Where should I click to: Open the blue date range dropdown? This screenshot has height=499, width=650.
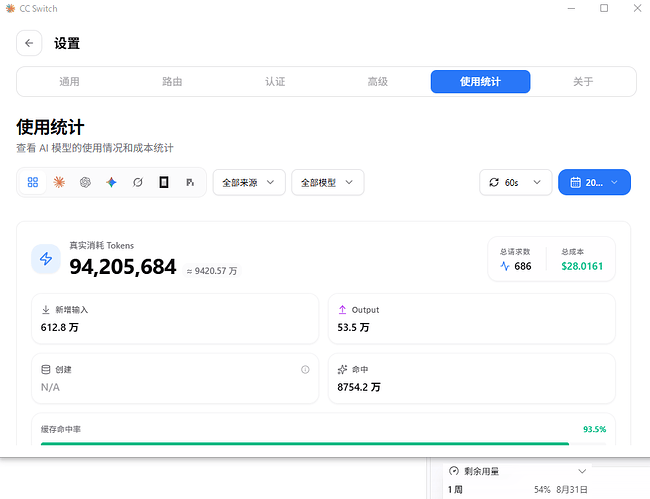pyautogui.click(x=594, y=182)
